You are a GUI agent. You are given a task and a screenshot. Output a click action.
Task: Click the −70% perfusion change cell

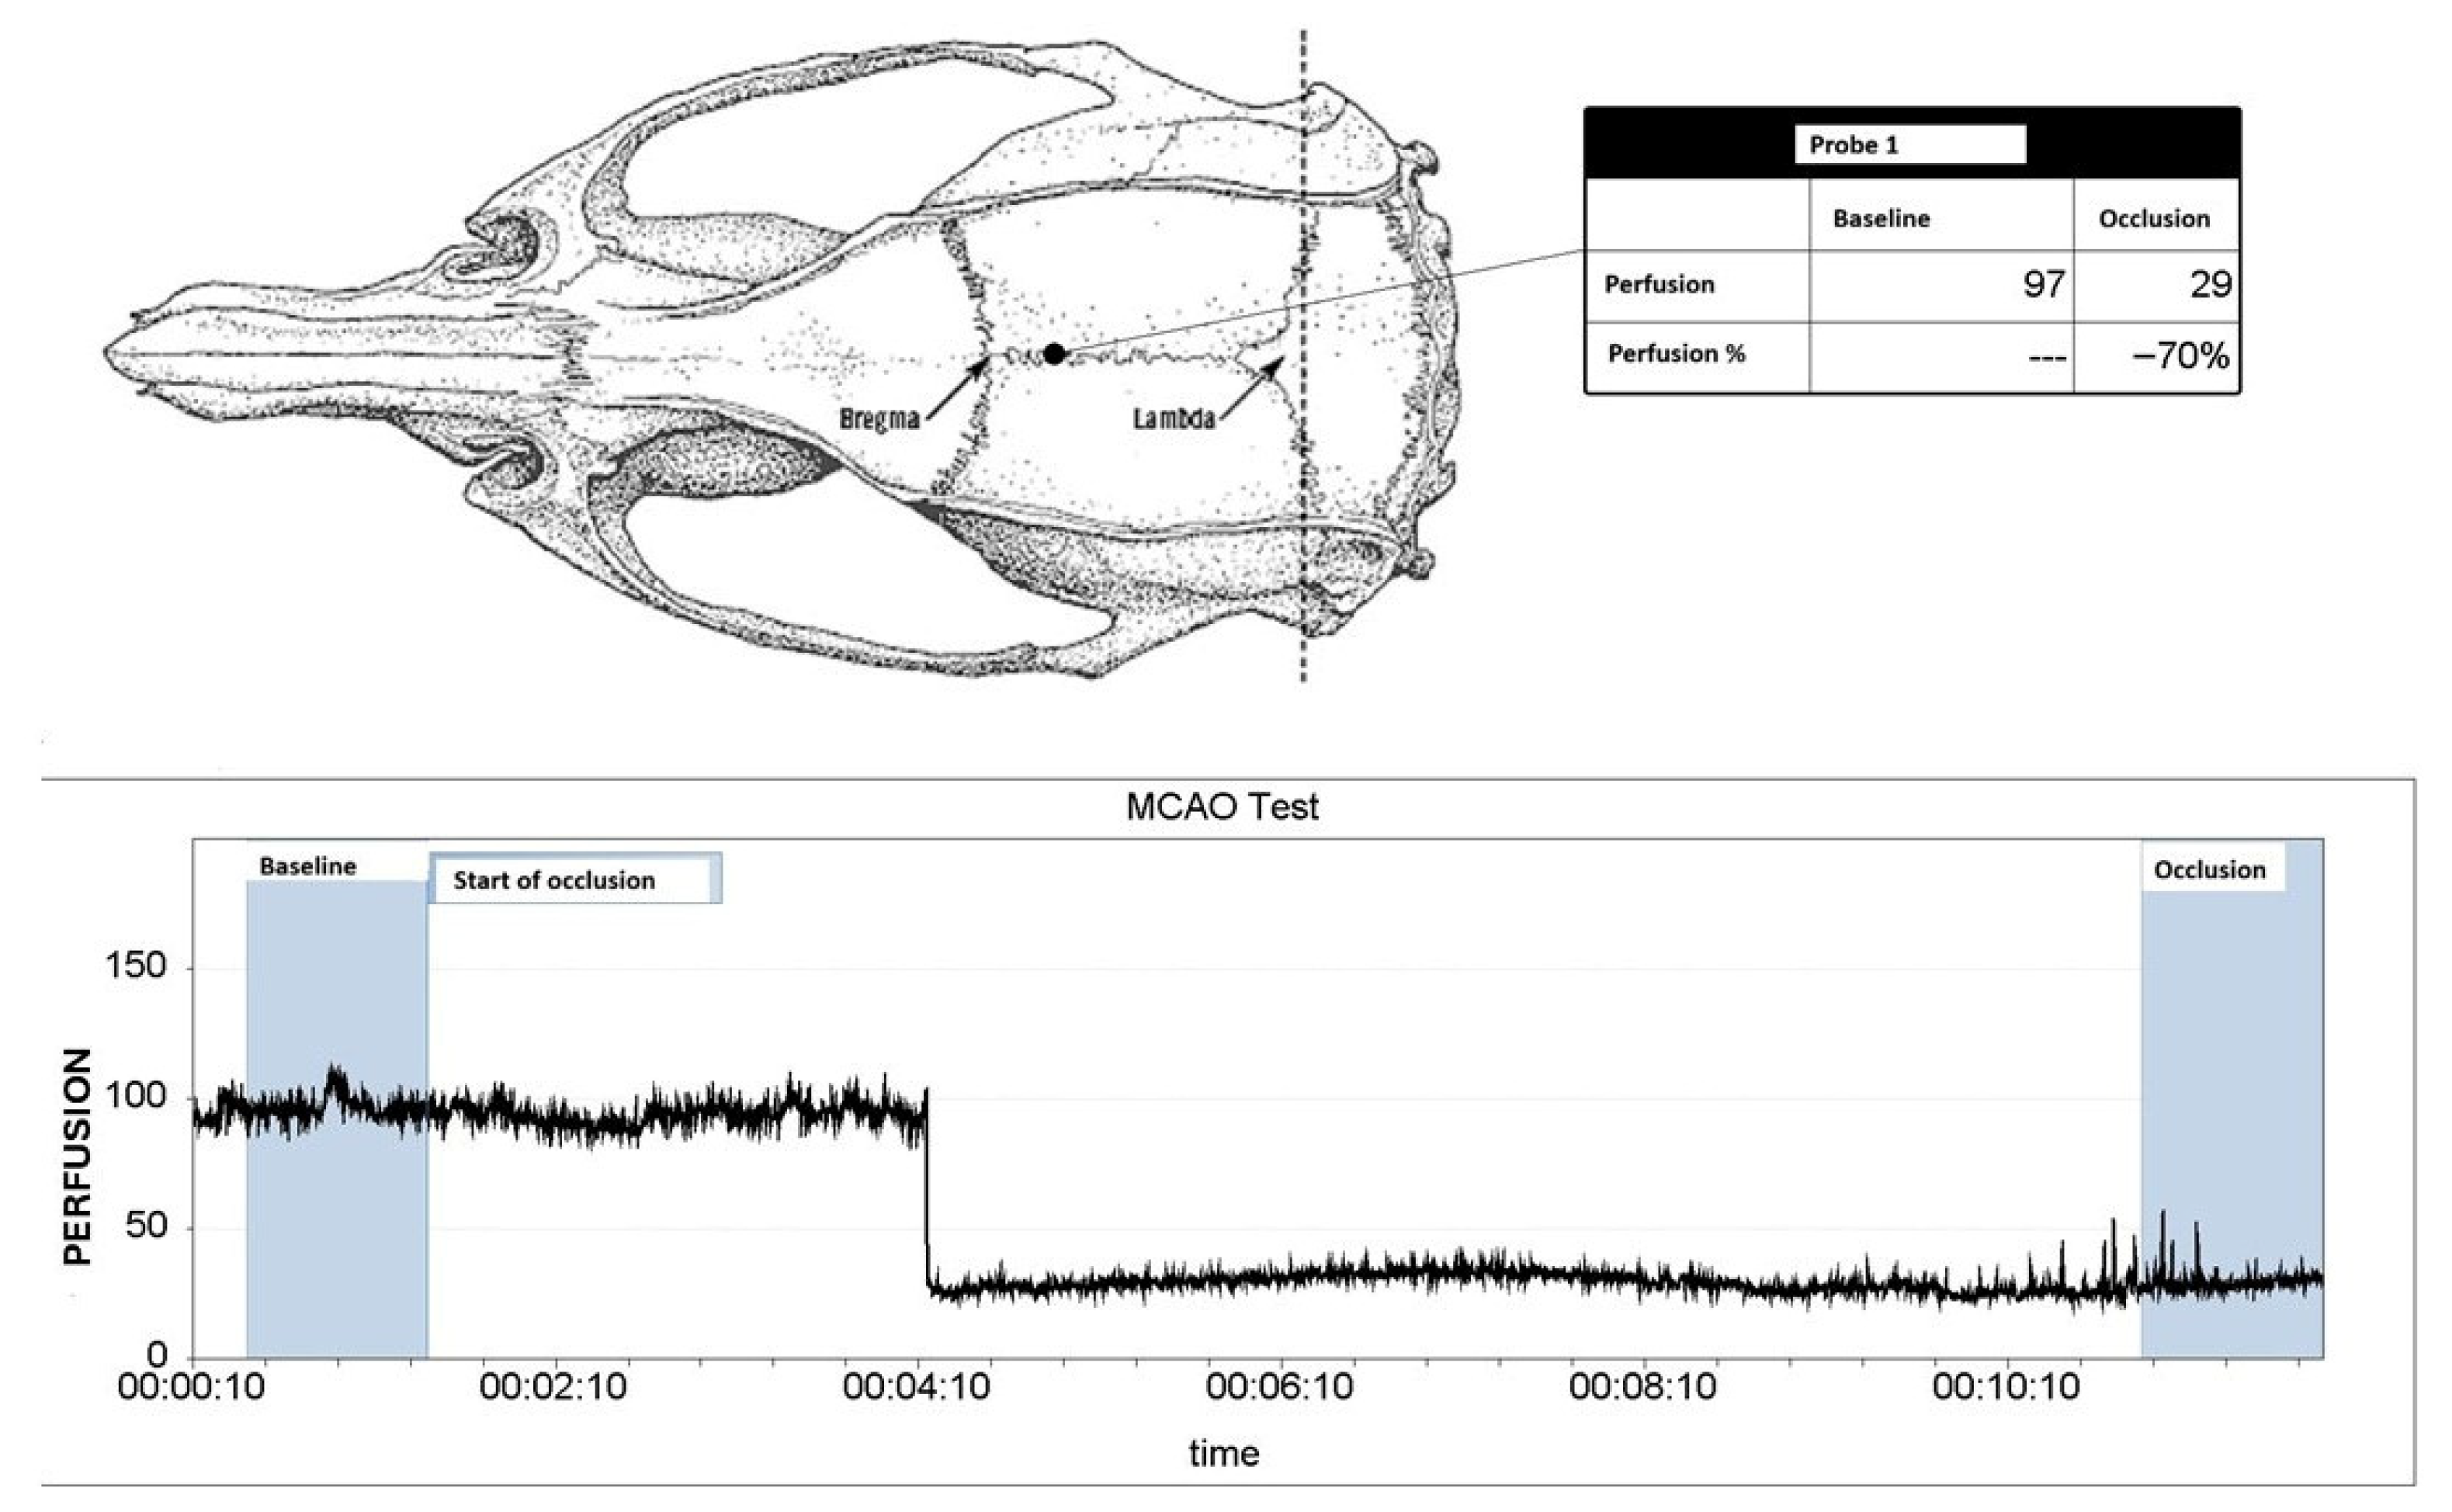(x=2180, y=355)
